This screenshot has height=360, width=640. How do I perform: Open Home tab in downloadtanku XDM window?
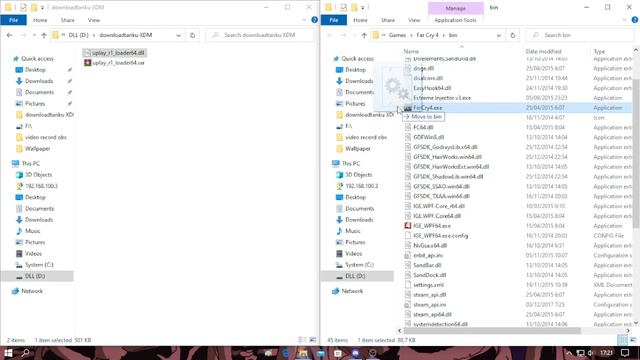point(40,20)
